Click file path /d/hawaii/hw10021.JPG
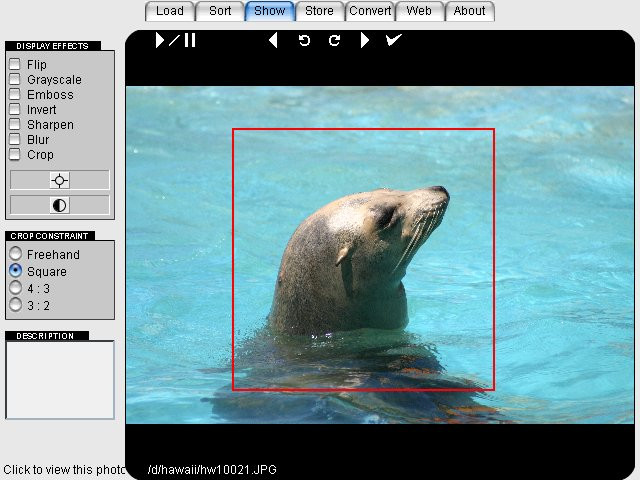The width and height of the screenshot is (640, 480). [212, 470]
